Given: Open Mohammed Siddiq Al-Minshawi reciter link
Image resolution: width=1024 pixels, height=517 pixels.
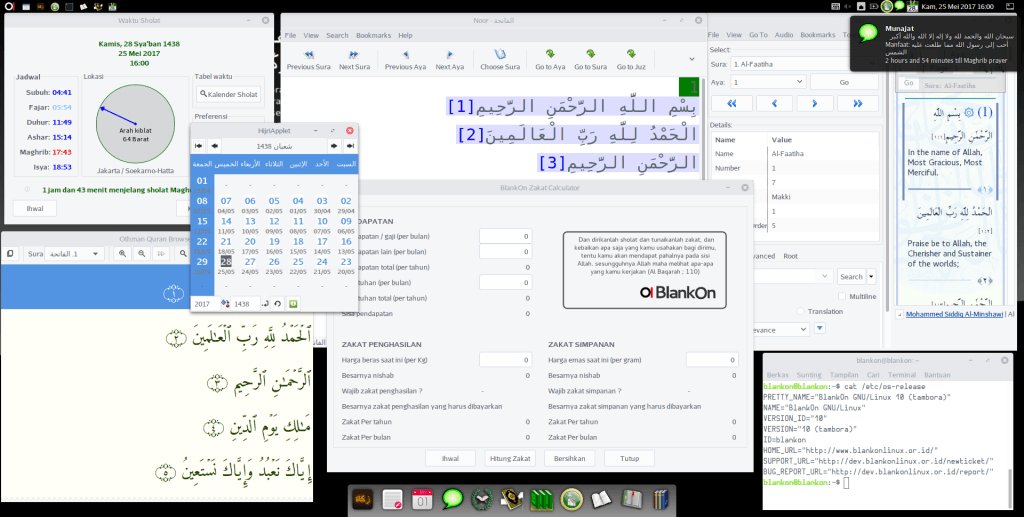Looking at the screenshot, I should (954, 314).
